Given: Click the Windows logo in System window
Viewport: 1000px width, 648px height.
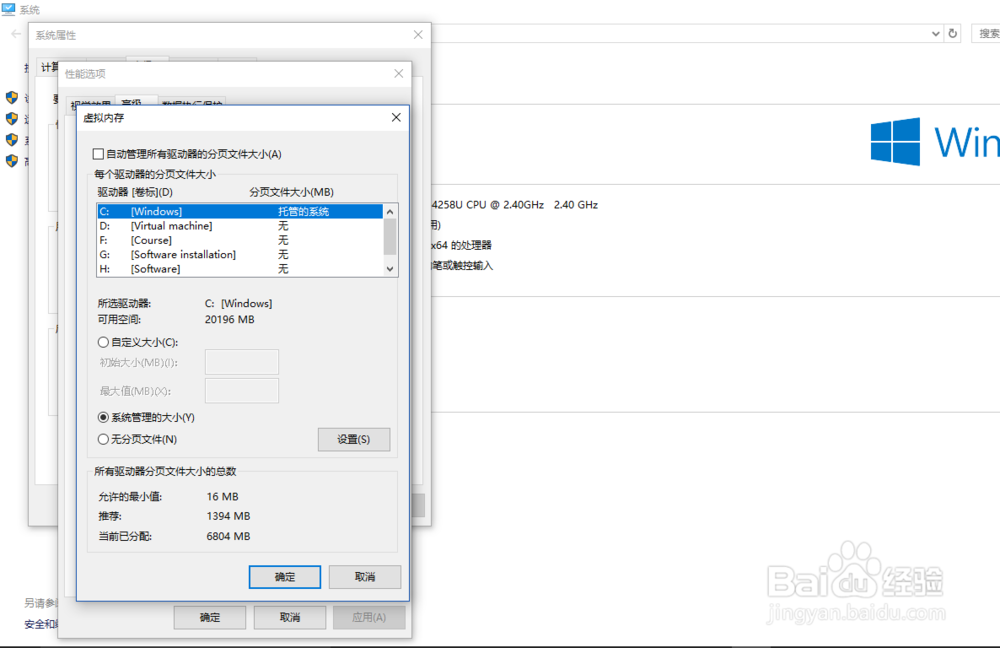Looking at the screenshot, I should pyautogui.click(x=895, y=142).
